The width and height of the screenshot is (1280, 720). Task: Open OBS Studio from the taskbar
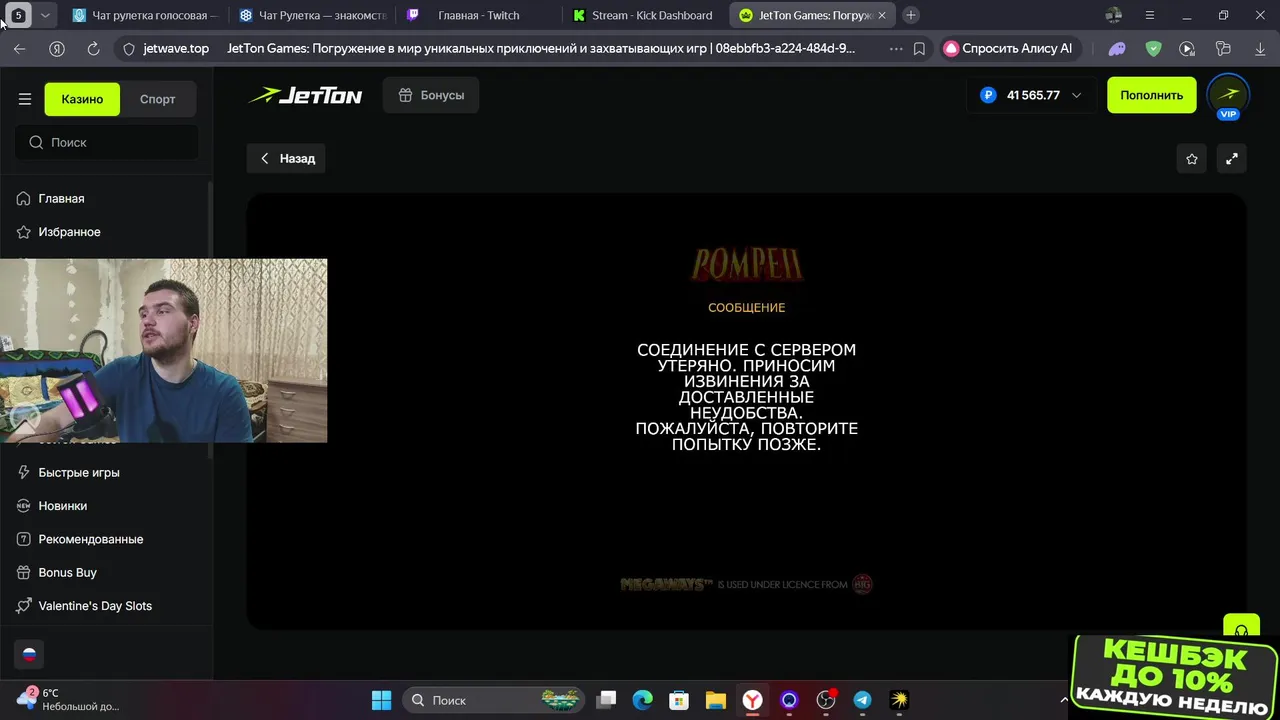point(826,700)
